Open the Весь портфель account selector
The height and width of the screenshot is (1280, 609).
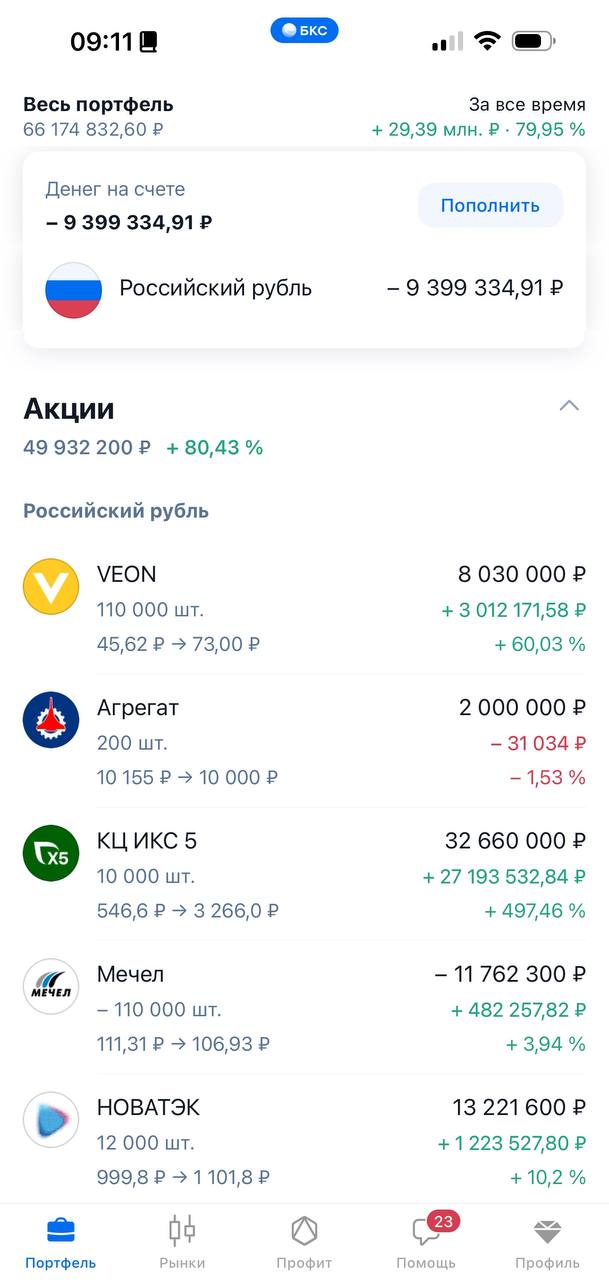[98, 104]
